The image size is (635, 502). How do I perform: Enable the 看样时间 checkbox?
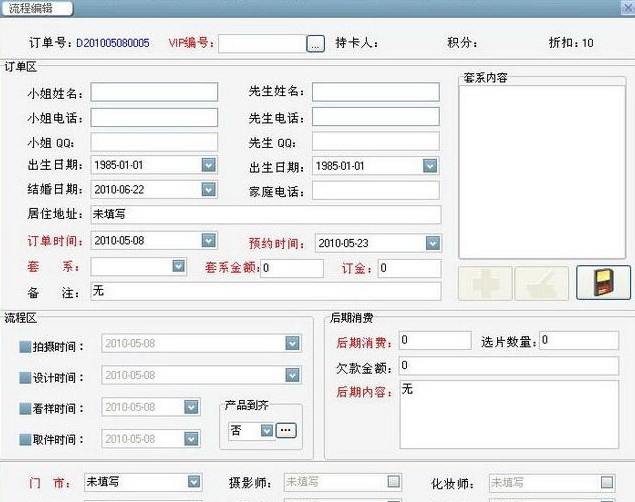[x=25, y=408]
